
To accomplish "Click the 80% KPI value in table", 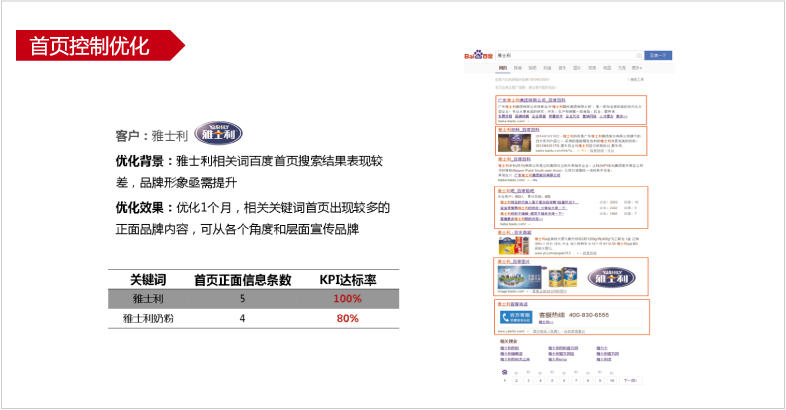I will [x=347, y=319].
